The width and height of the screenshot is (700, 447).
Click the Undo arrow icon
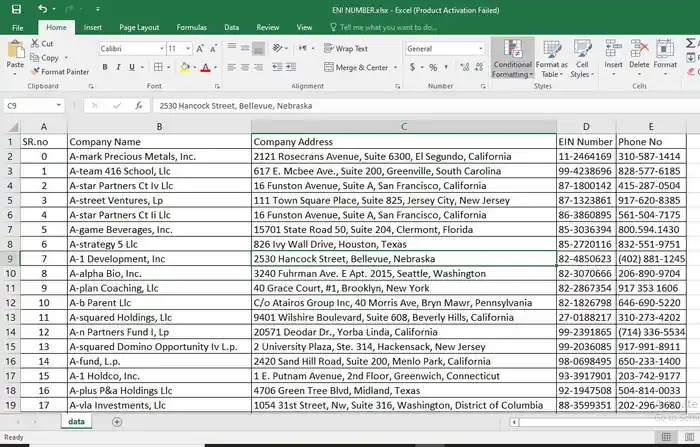pos(42,8)
